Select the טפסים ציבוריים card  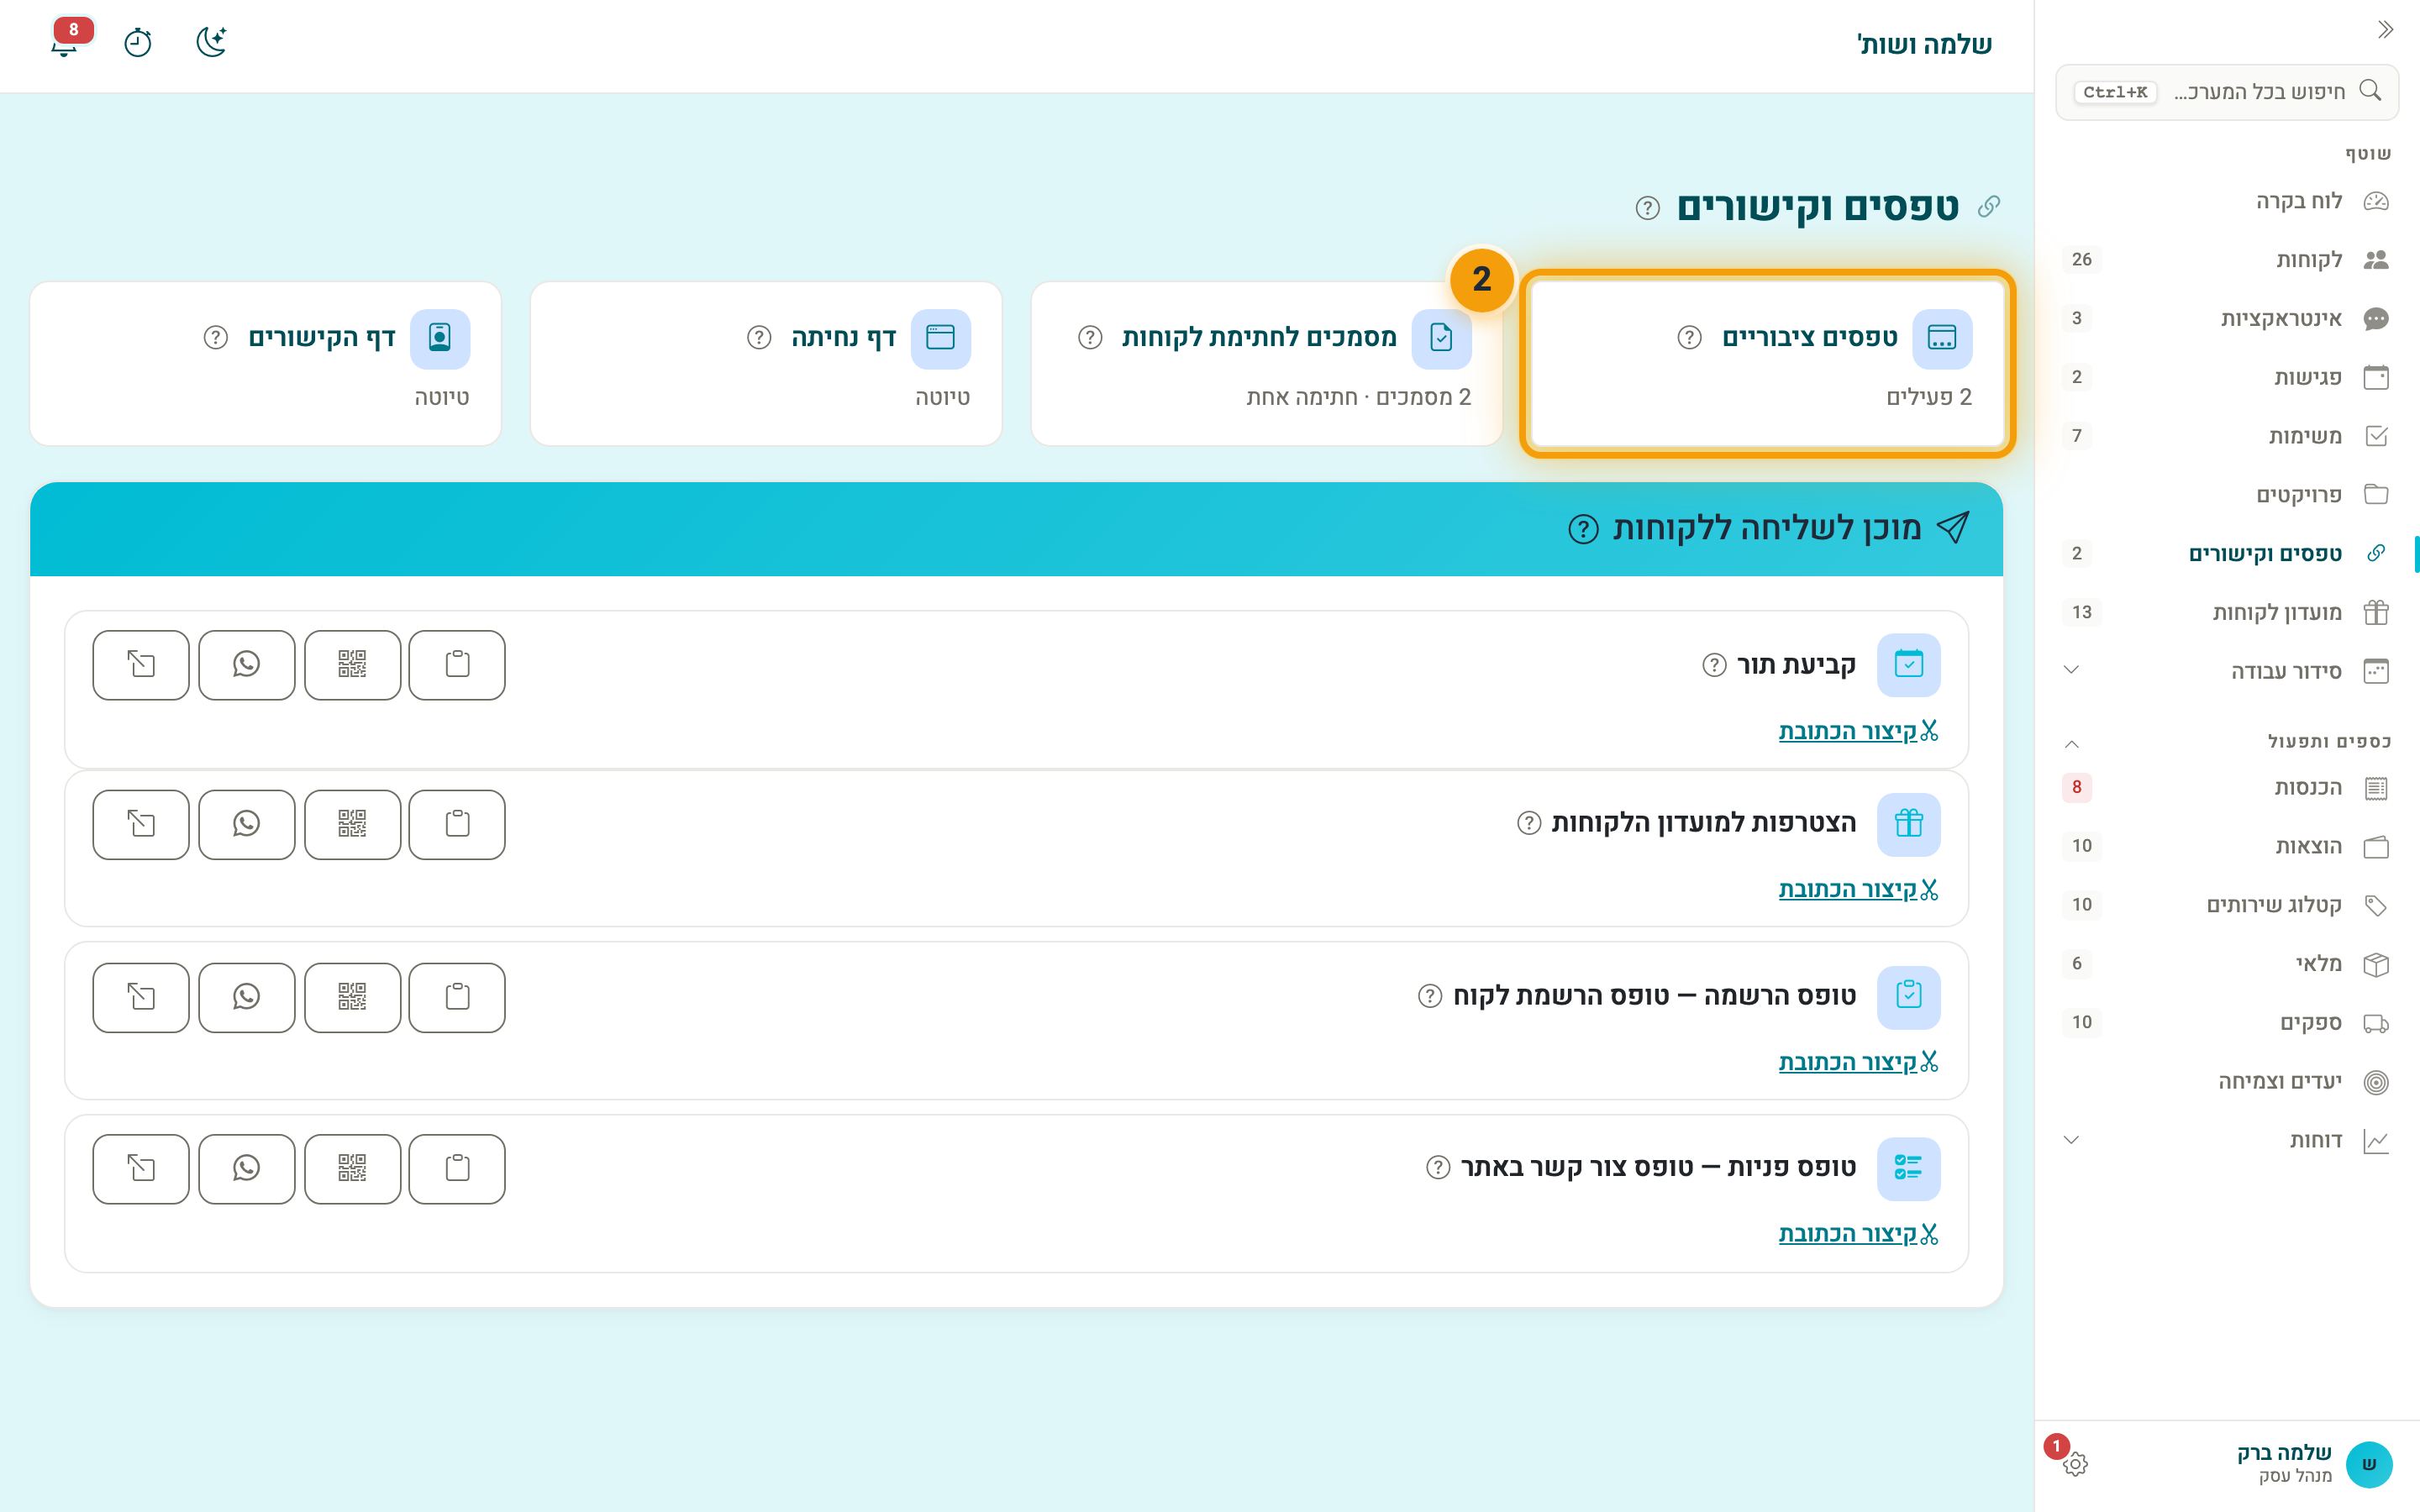[x=1767, y=364]
